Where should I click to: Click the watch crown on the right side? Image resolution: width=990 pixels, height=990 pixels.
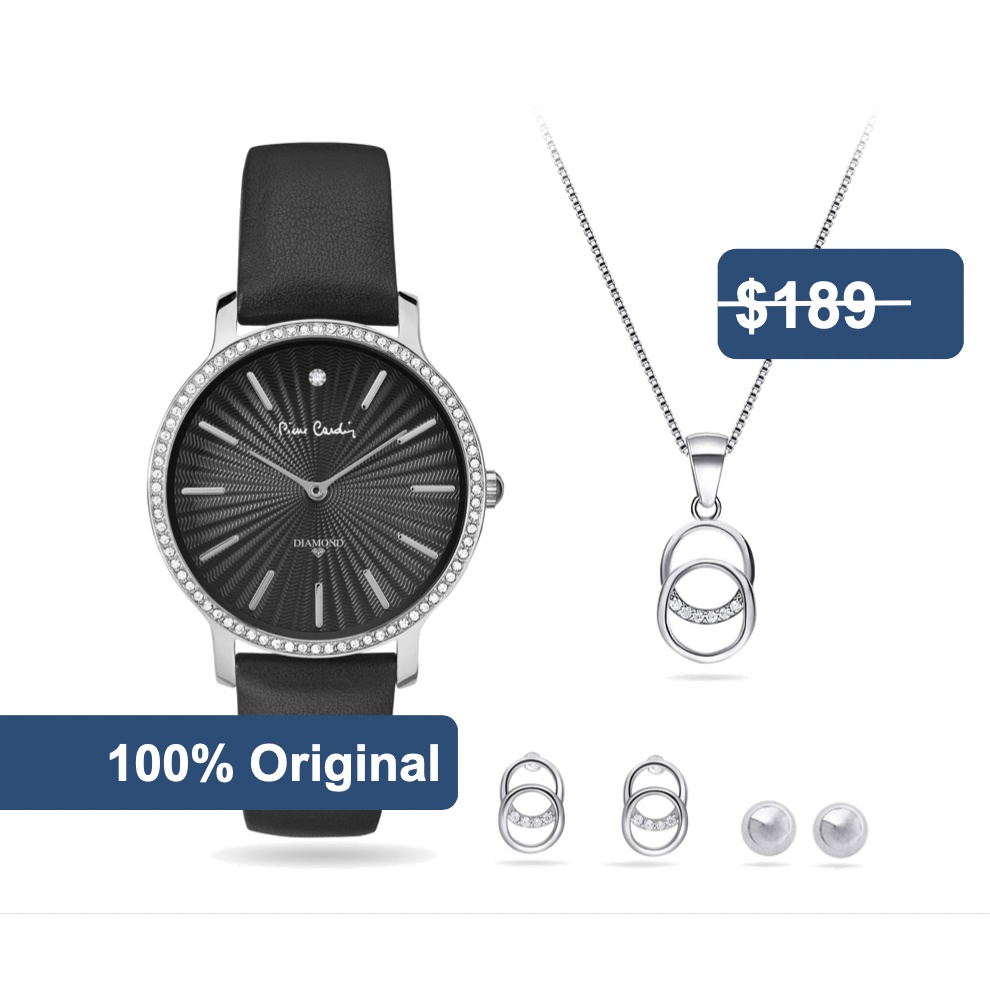(x=495, y=488)
